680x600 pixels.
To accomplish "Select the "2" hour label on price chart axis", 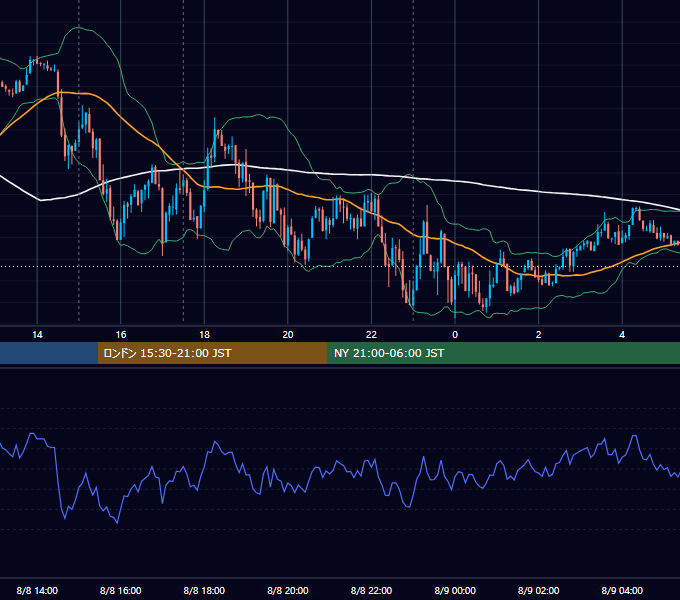I will (539, 335).
